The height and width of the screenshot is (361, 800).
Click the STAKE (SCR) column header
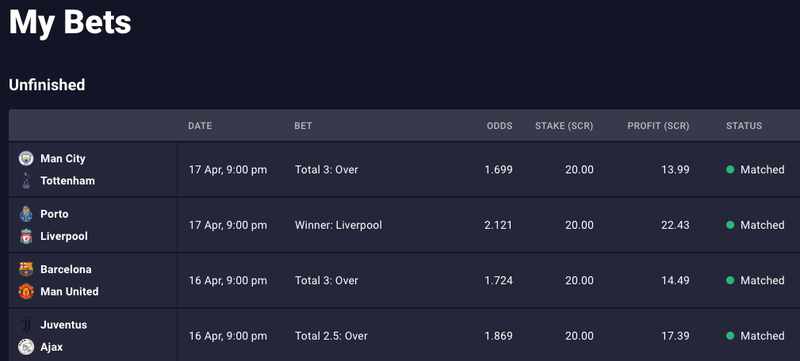[x=564, y=125]
